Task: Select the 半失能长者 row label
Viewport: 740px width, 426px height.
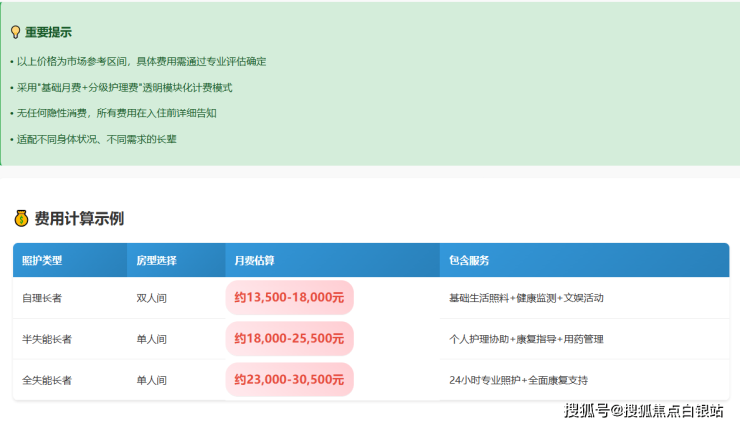Action: (47, 339)
